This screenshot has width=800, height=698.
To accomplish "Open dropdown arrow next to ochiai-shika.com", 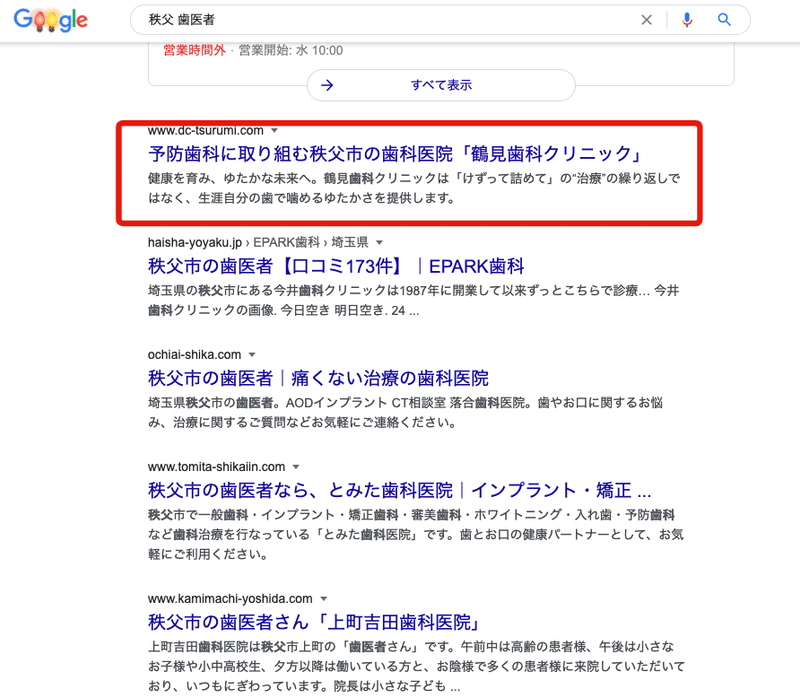I will pos(252,355).
